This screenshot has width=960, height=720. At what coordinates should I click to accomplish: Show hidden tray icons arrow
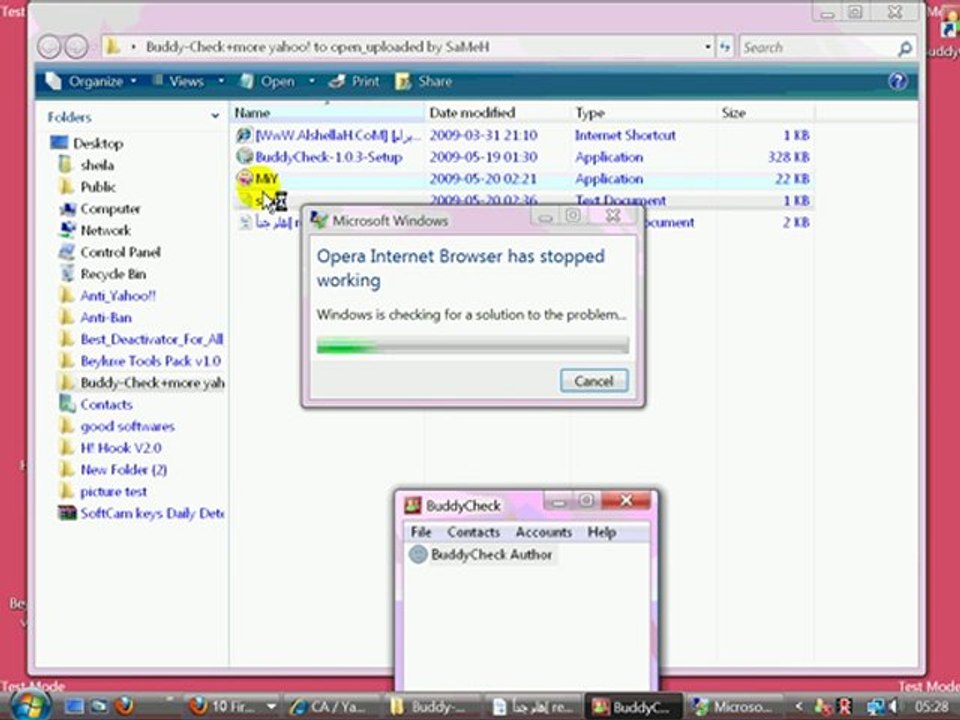(799, 707)
